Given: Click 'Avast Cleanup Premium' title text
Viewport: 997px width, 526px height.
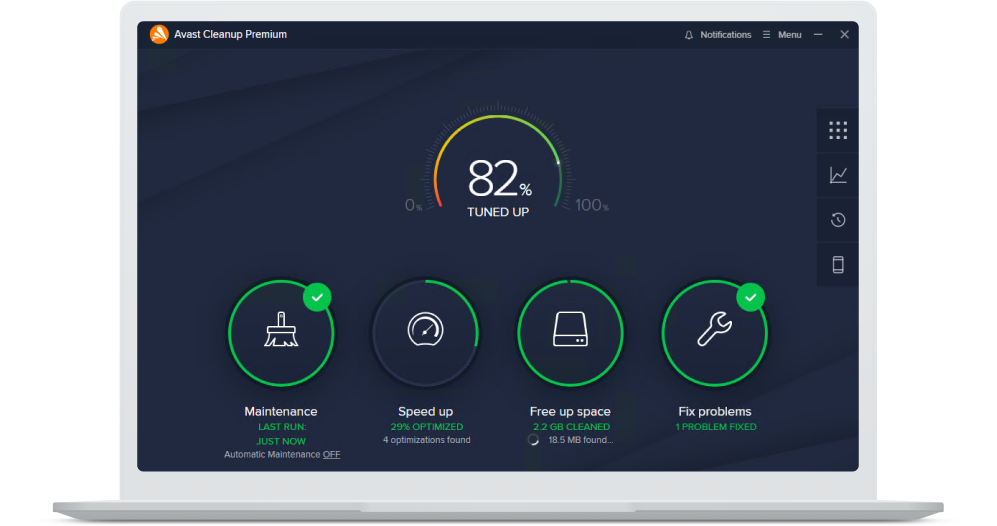Looking at the screenshot, I should pyautogui.click(x=230, y=34).
